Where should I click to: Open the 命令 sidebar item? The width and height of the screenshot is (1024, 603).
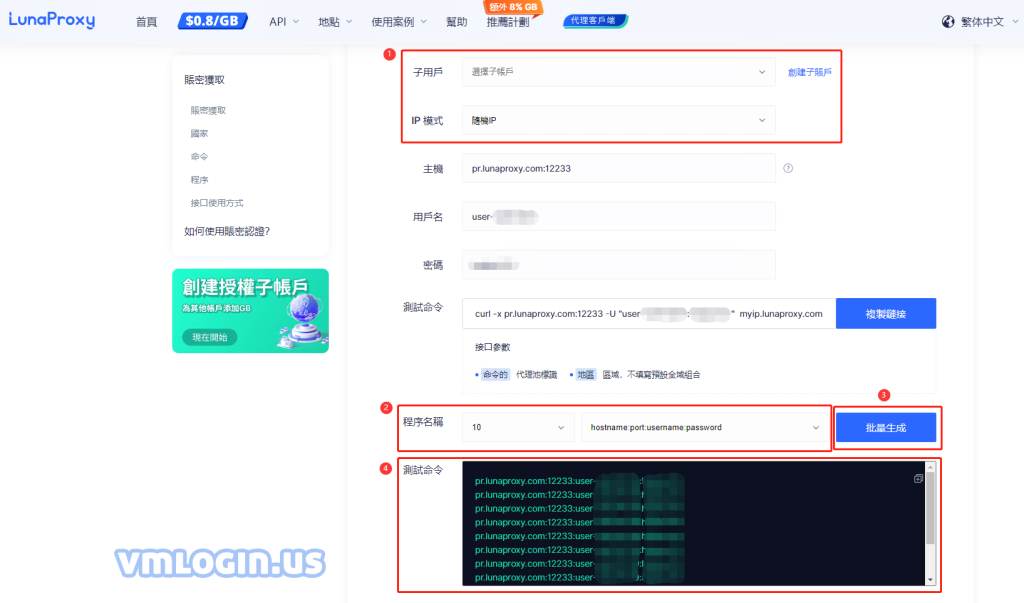click(x=199, y=156)
